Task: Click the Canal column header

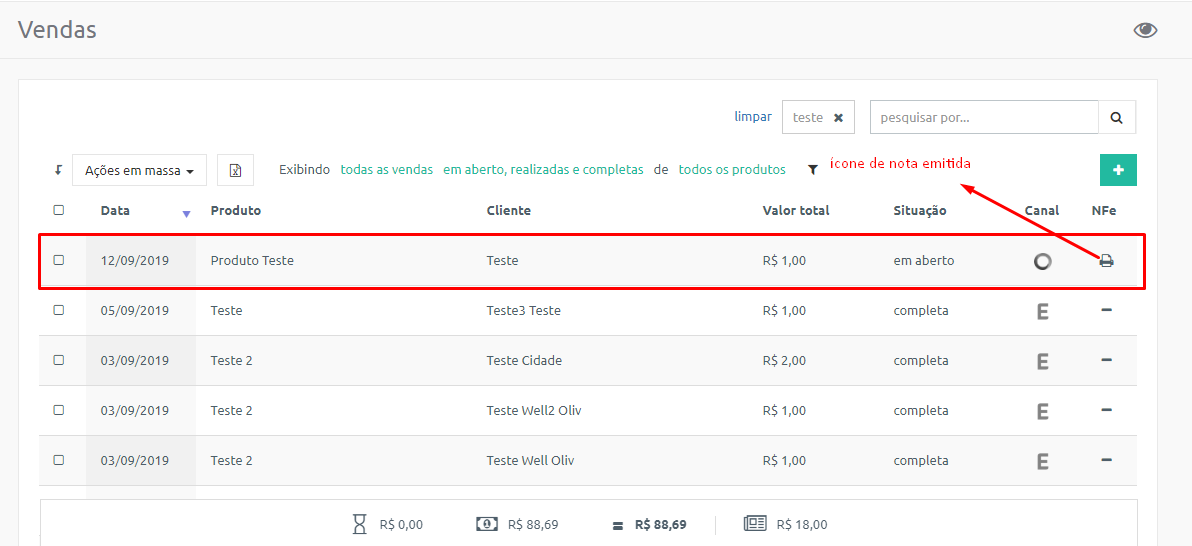Action: 1042,211
